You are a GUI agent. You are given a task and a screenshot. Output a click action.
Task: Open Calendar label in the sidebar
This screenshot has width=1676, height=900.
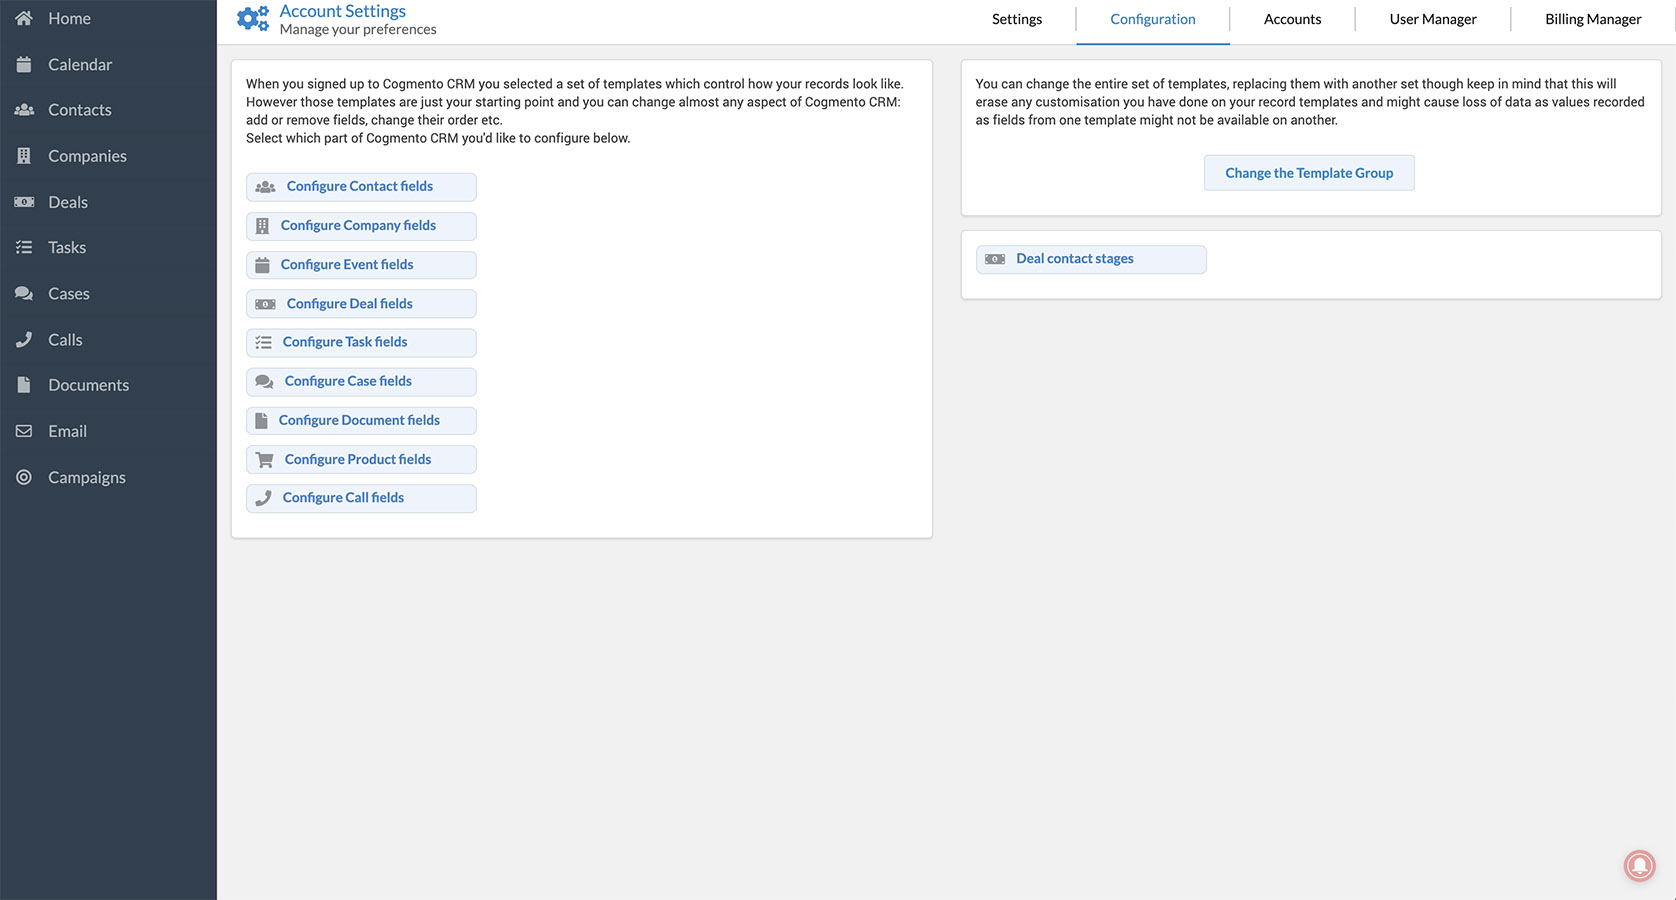pyautogui.click(x=80, y=64)
